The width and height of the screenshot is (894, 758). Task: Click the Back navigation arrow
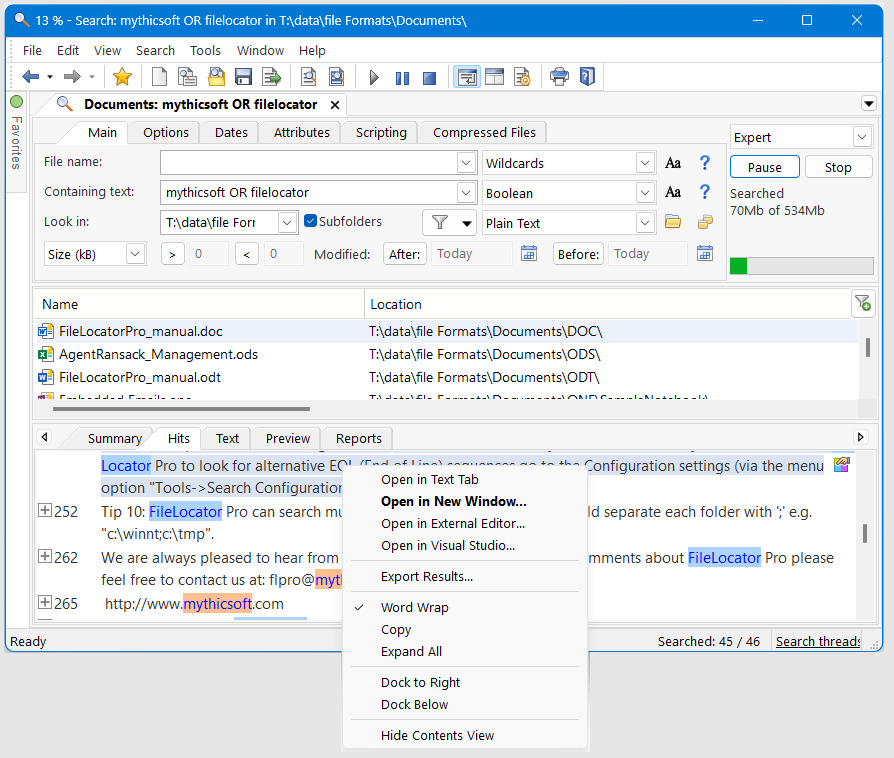coord(30,76)
